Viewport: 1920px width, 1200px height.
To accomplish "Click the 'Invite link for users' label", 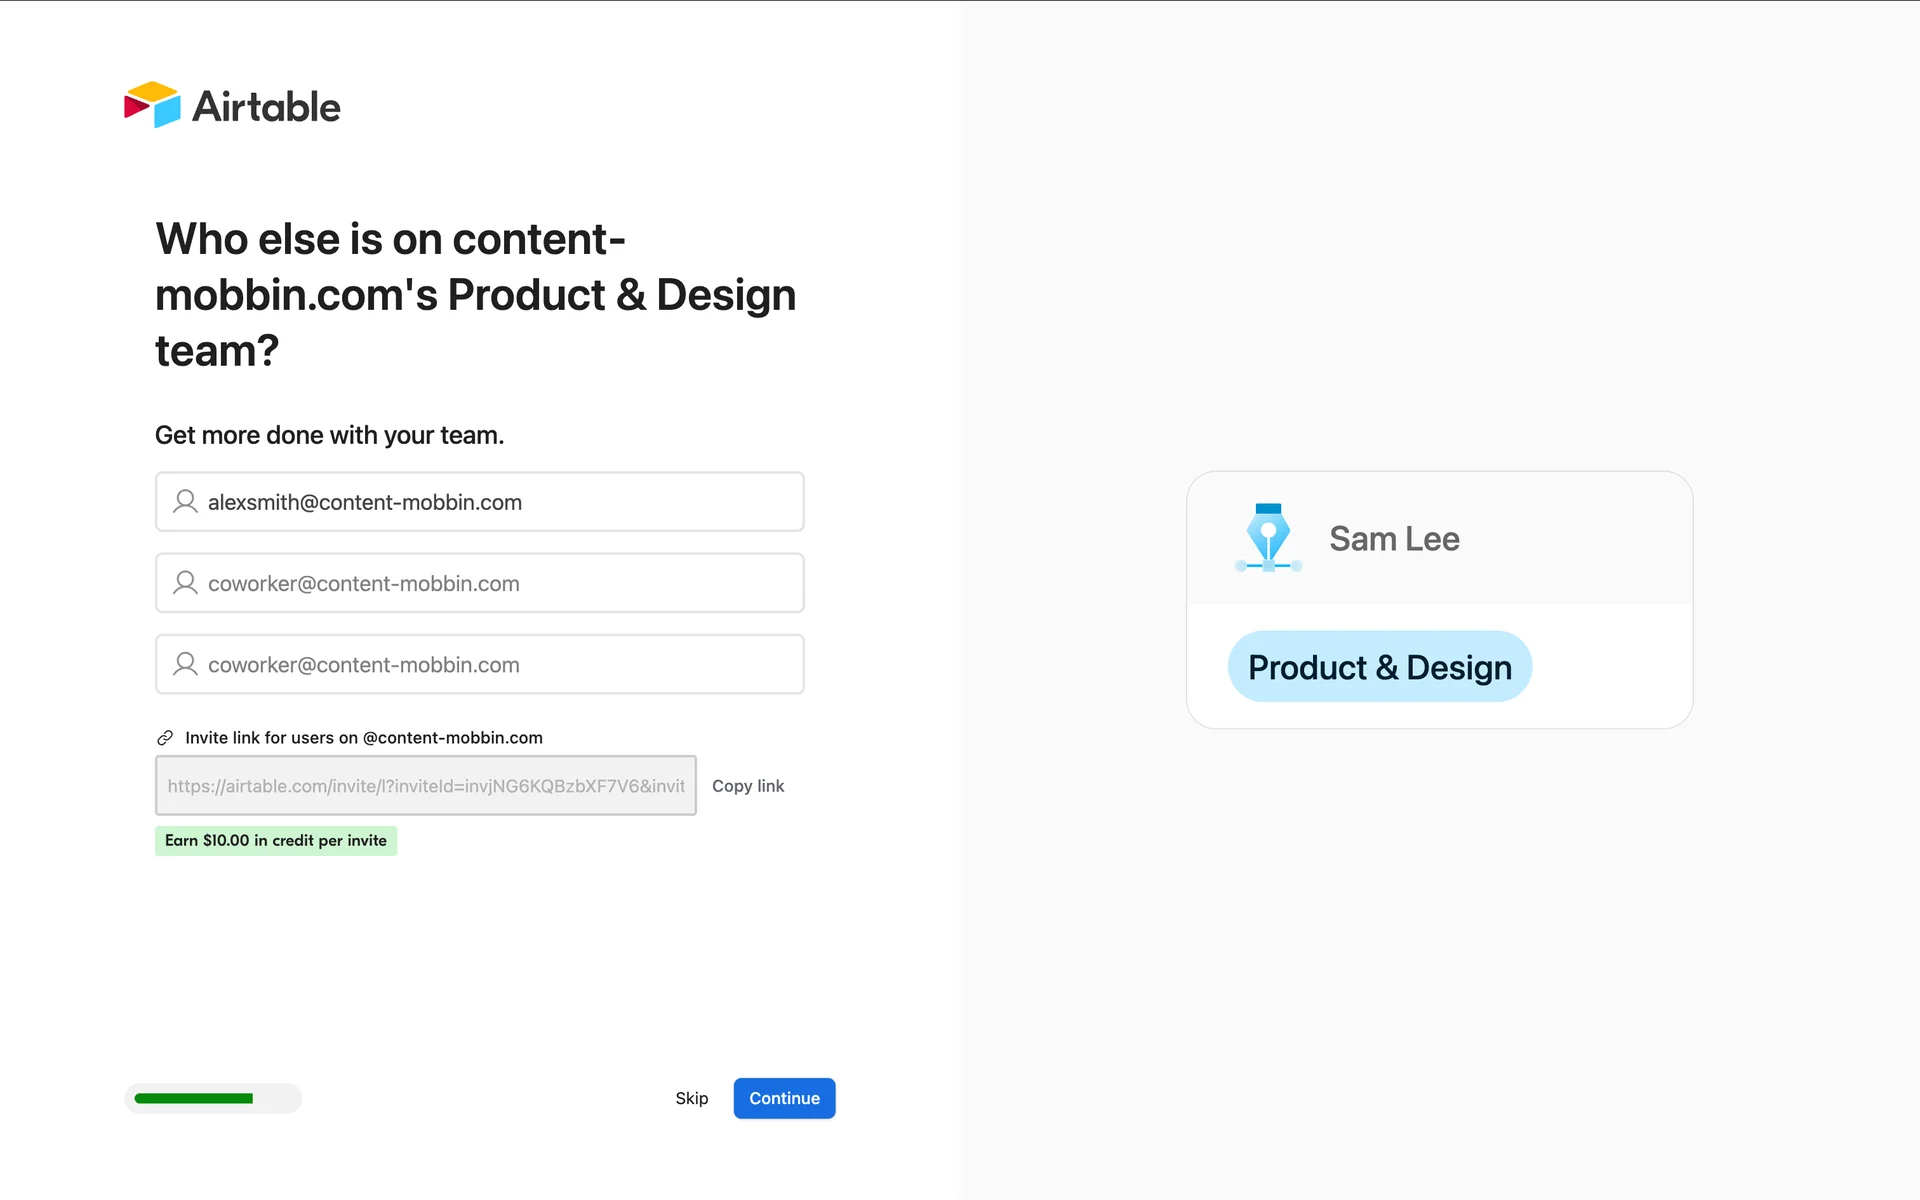I will [364, 738].
